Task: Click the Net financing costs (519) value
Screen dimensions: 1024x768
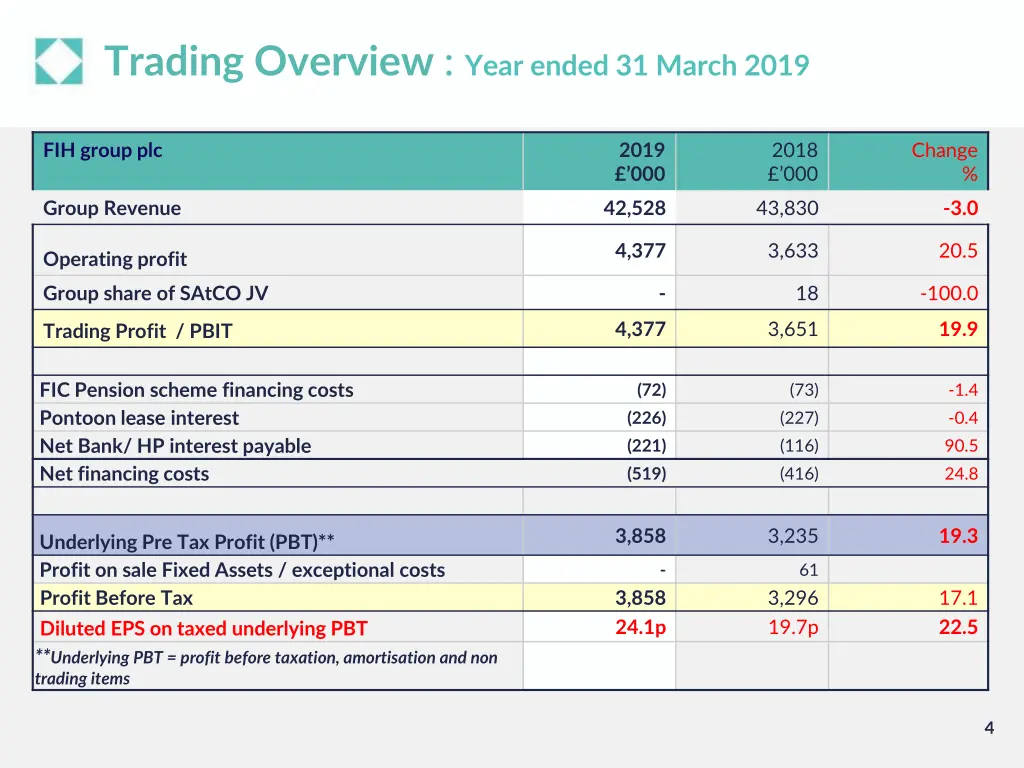Action: pos(646,474)
